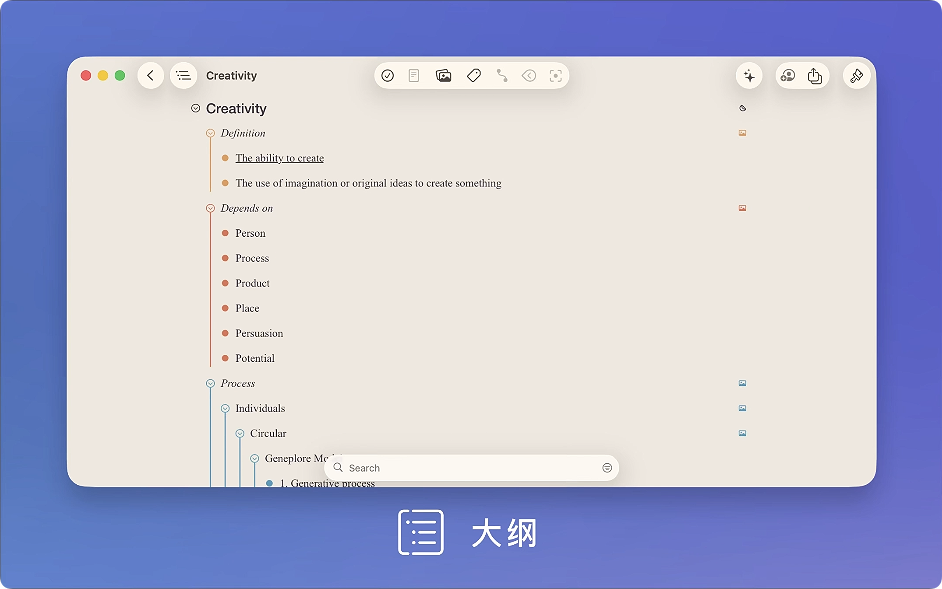Select the Persuasion outline item
The image size is (942, 589).
pyautogui.click(x=259, y=333)
